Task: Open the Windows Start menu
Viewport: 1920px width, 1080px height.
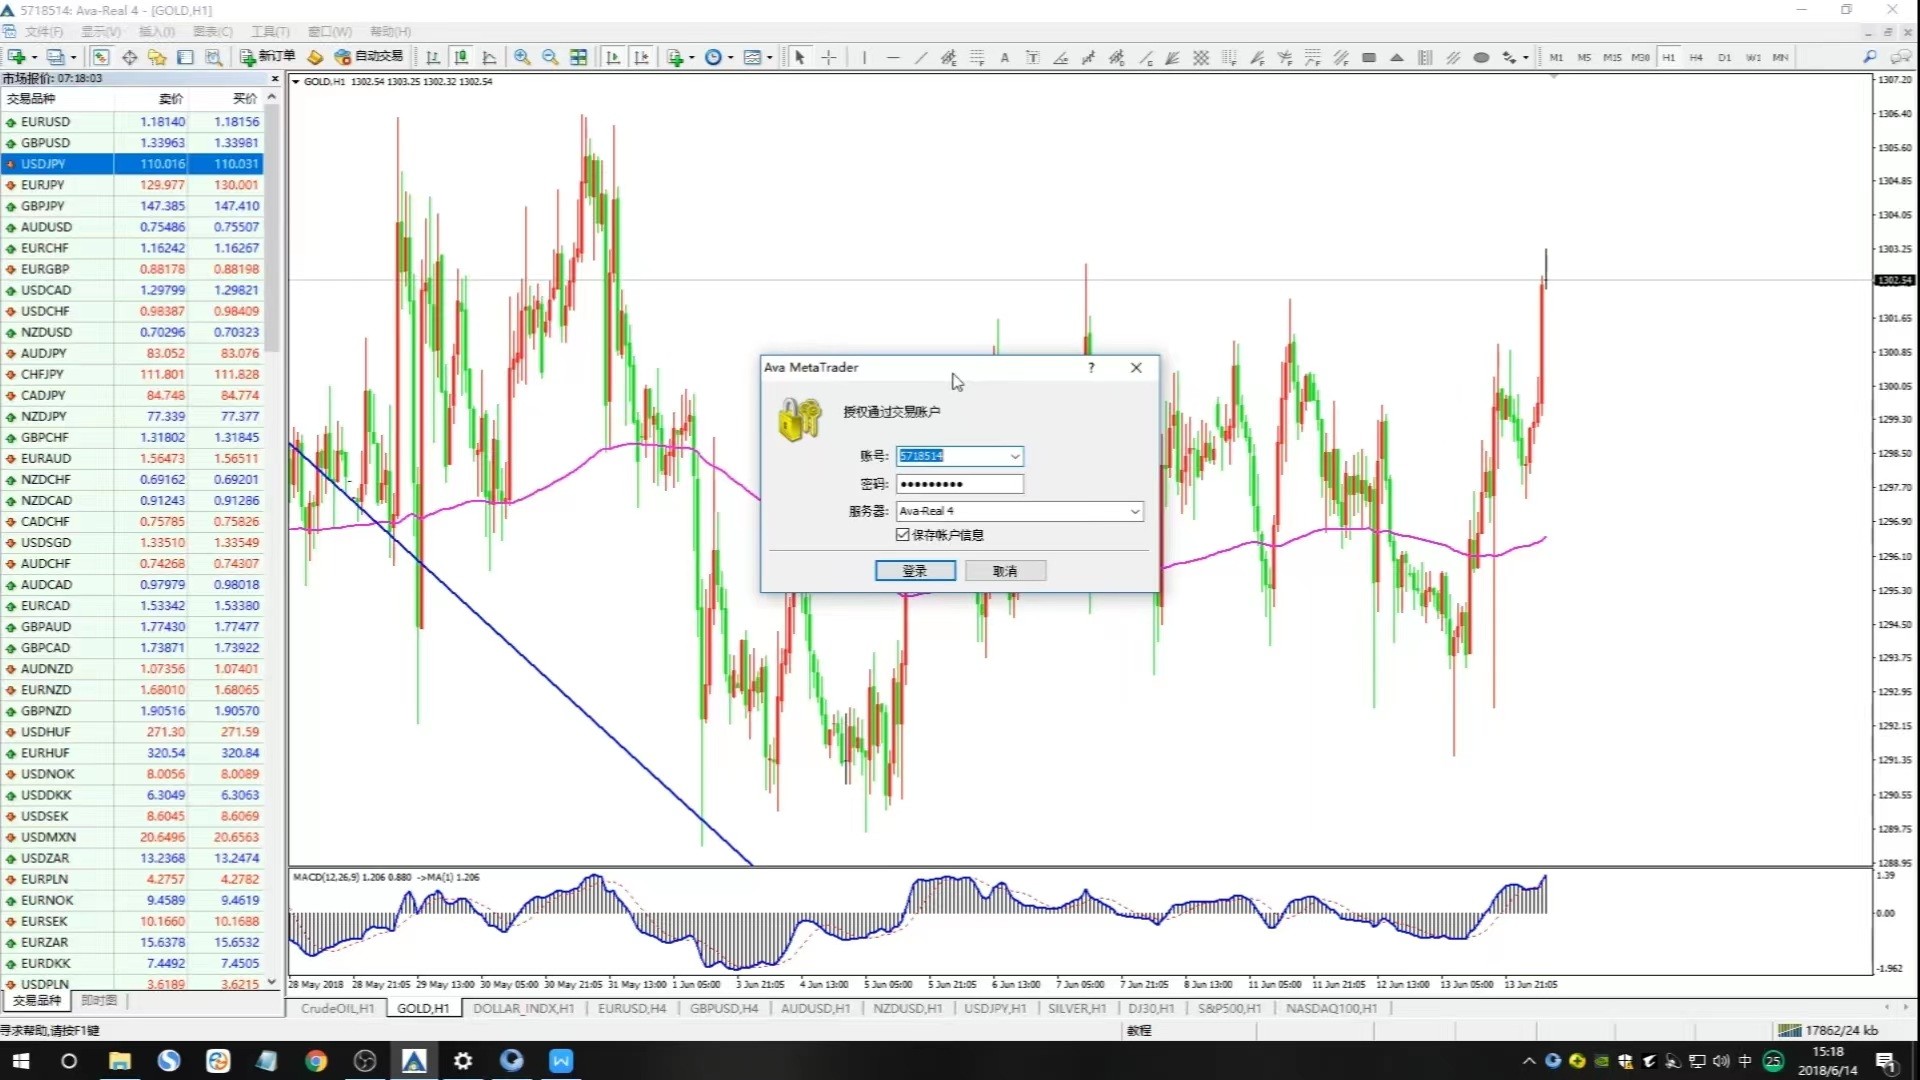Action: click(21, 1061)
